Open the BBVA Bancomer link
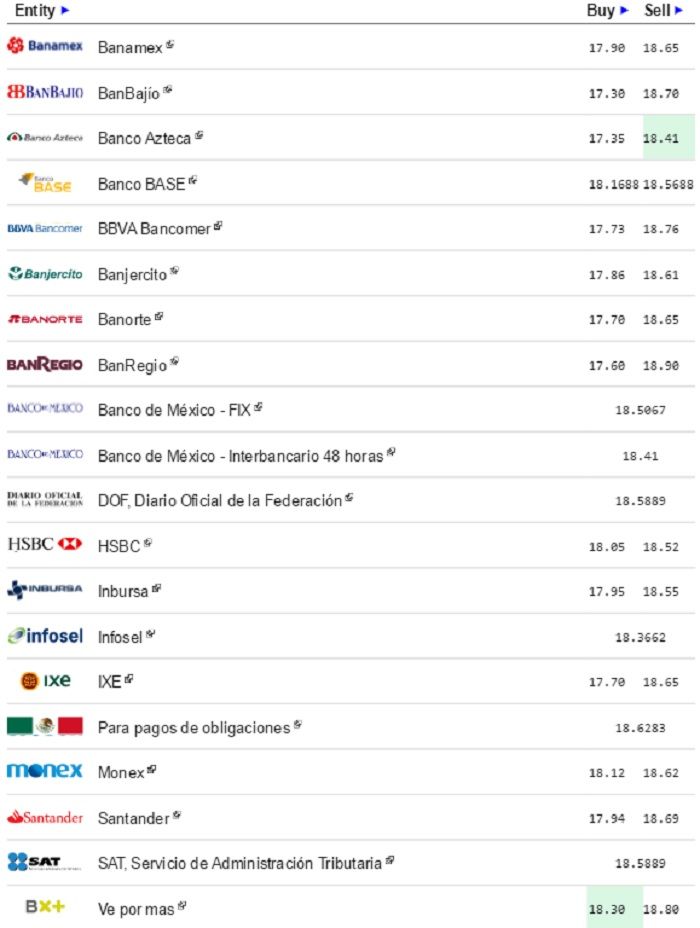 [x=154, y=229]
